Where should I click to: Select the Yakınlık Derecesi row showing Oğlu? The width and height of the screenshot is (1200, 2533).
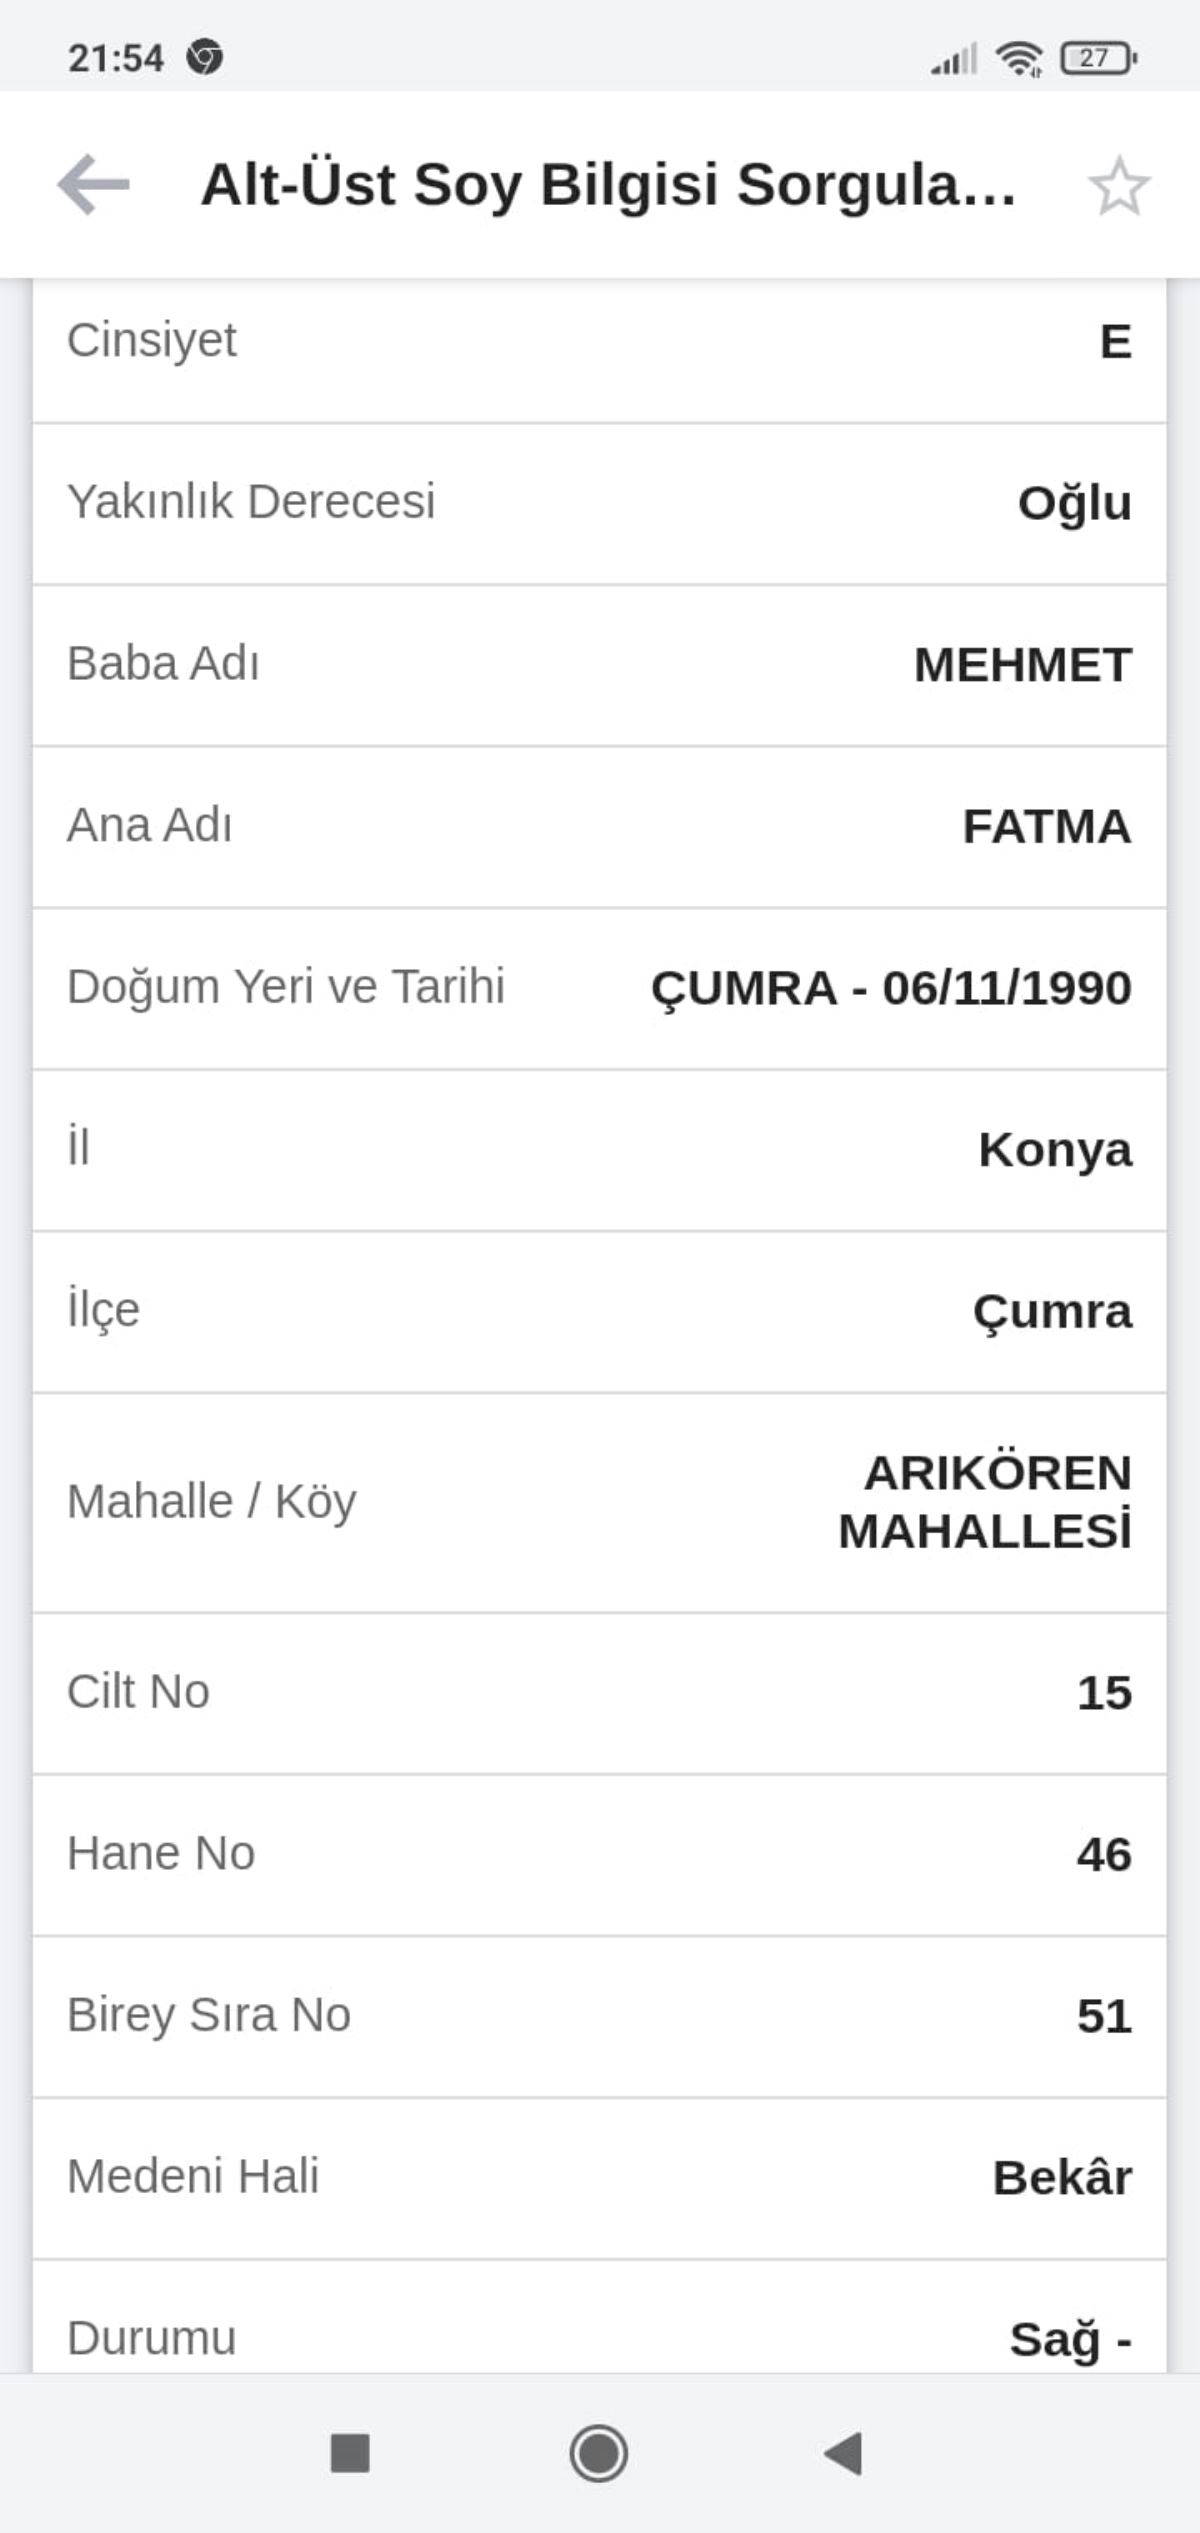click(x=600, y=502)
